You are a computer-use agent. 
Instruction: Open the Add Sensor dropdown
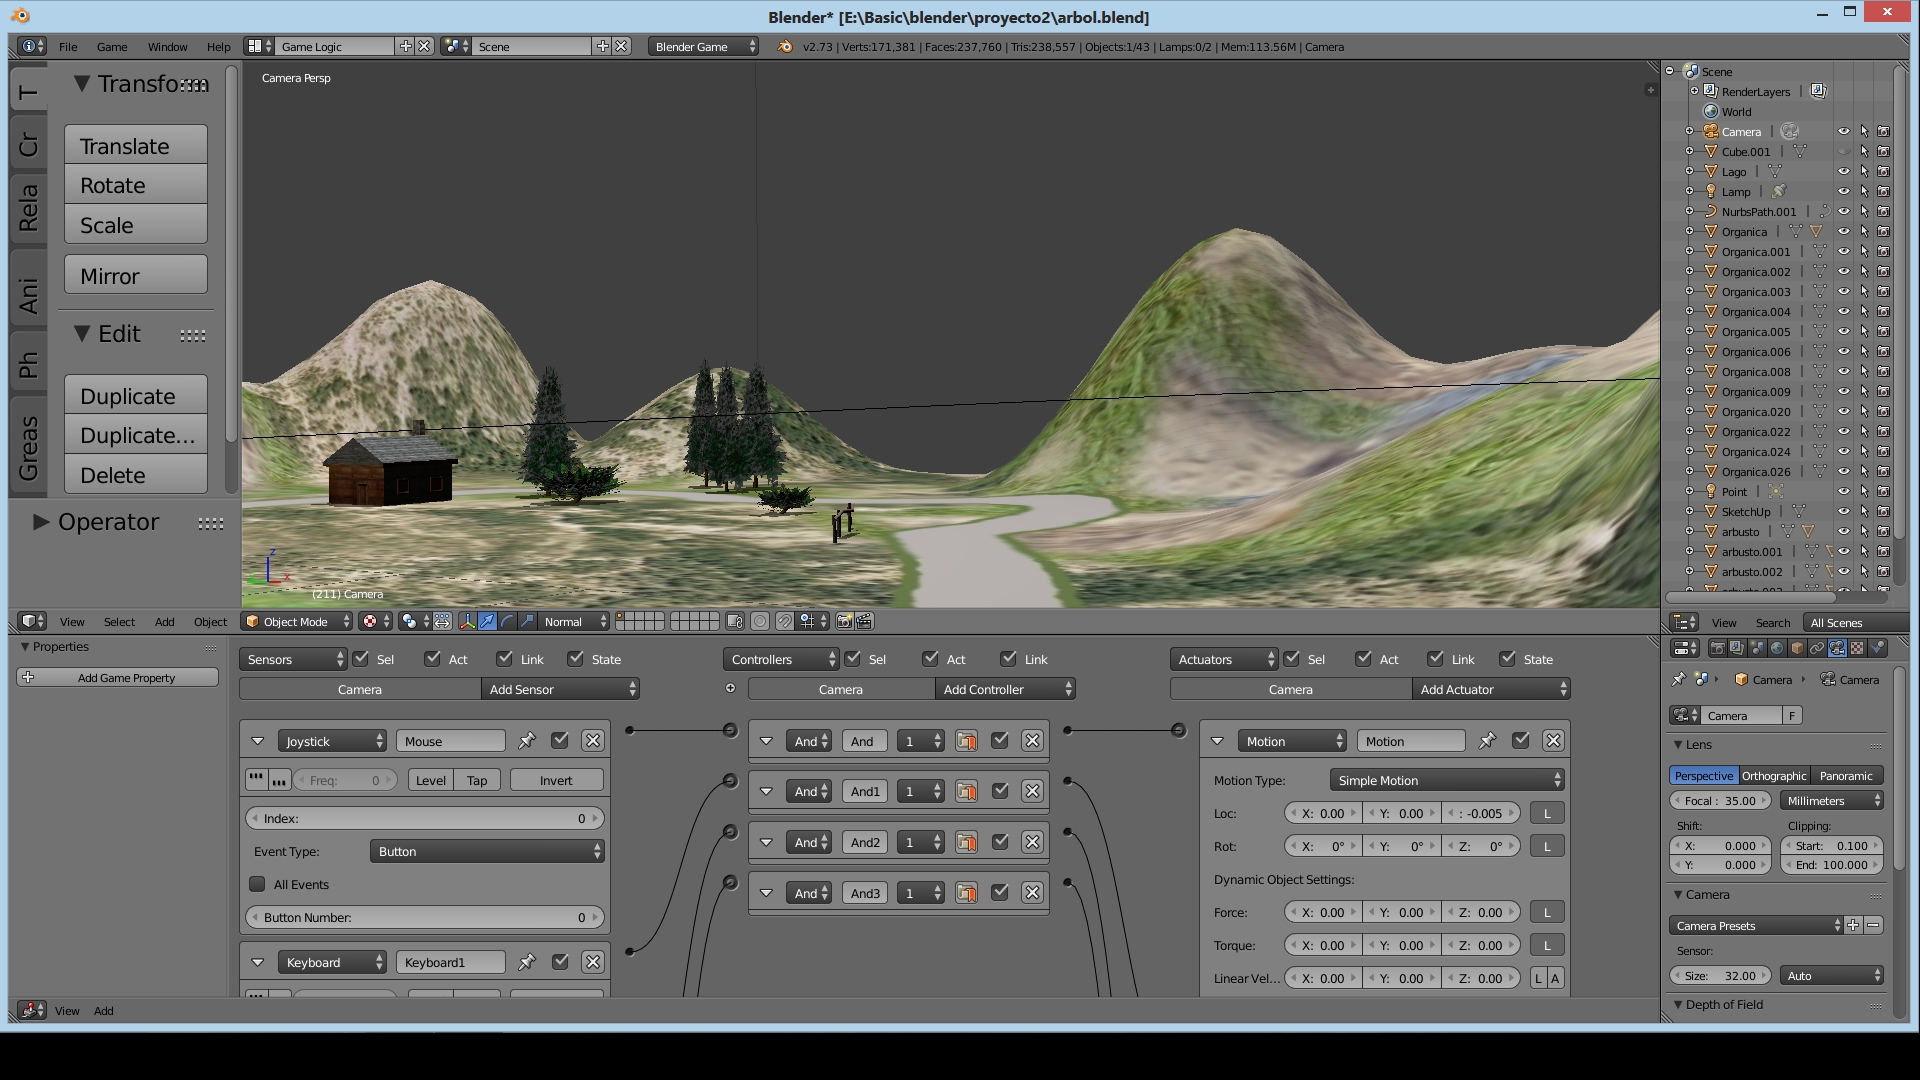click(x=560, y=689)
